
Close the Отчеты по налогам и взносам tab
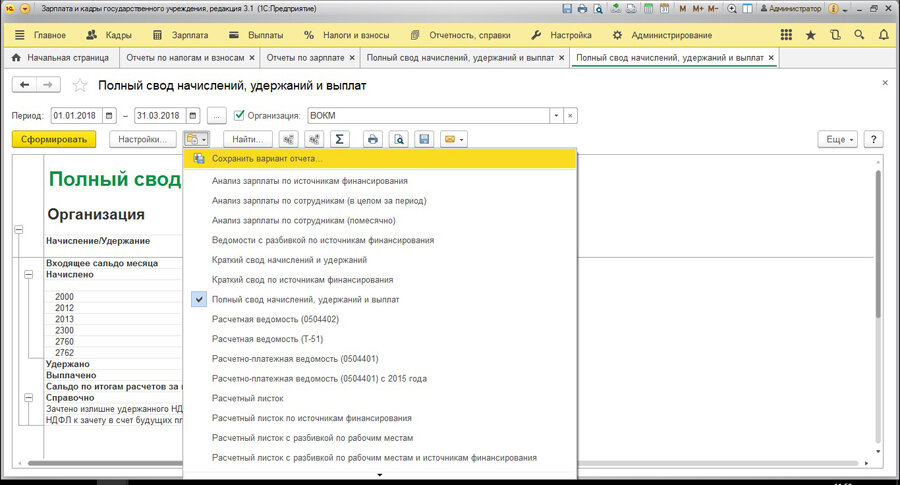(x=252, y=57)
